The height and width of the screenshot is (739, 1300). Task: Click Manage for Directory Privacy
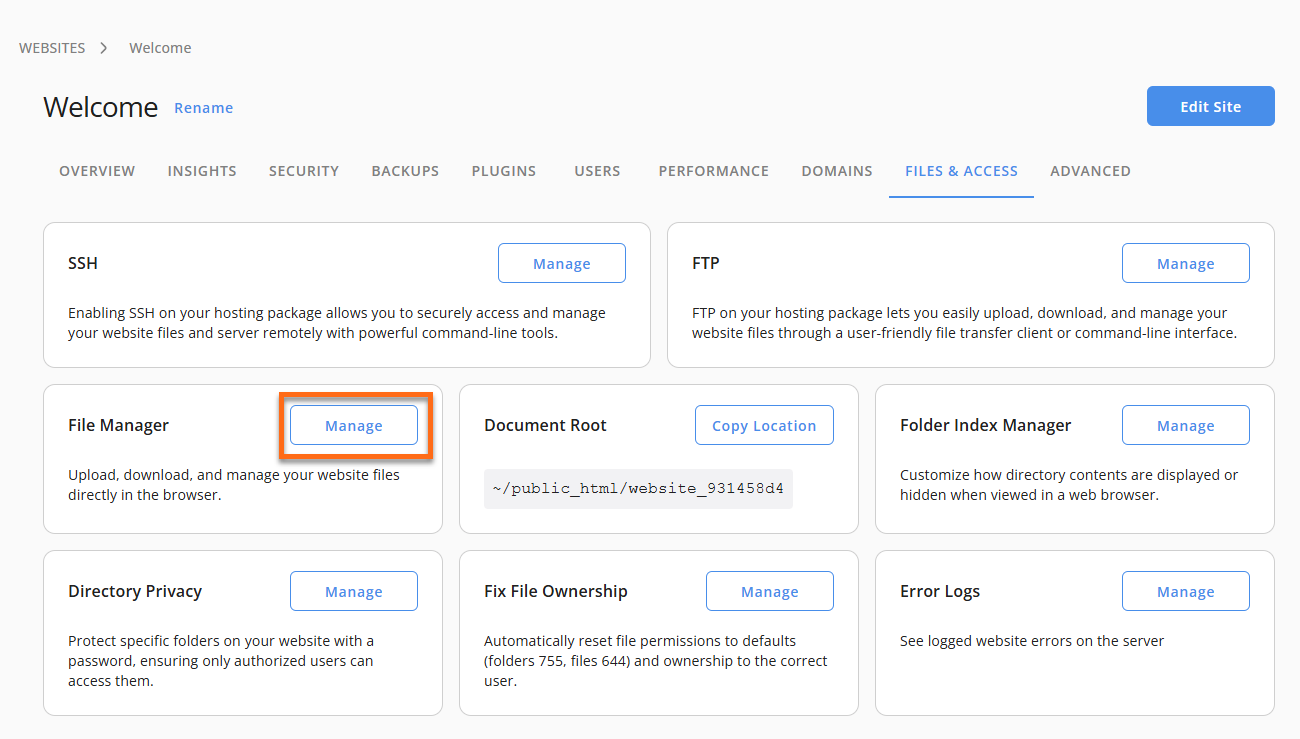[354, 591]
